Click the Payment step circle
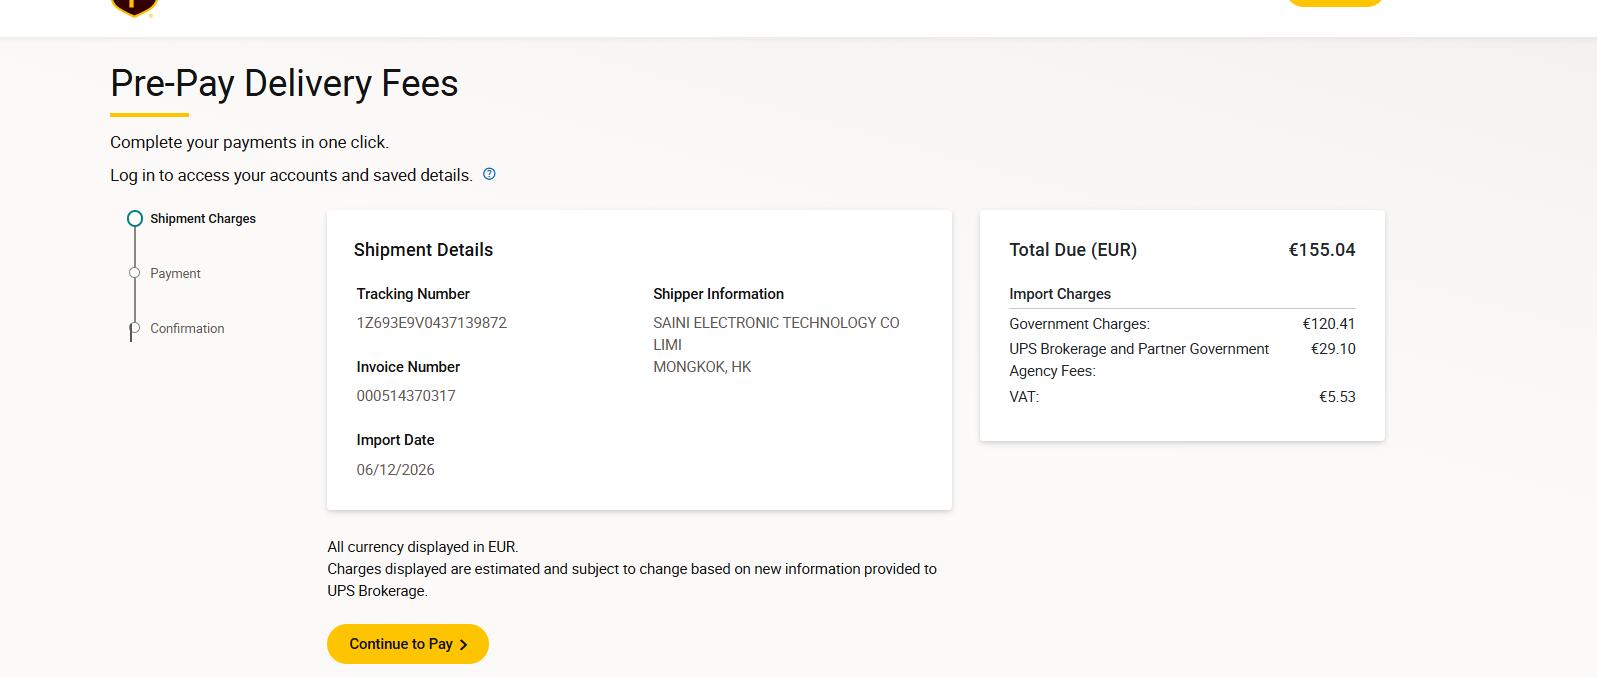This screenshot has width=1597, height=678. coord(135,273)
